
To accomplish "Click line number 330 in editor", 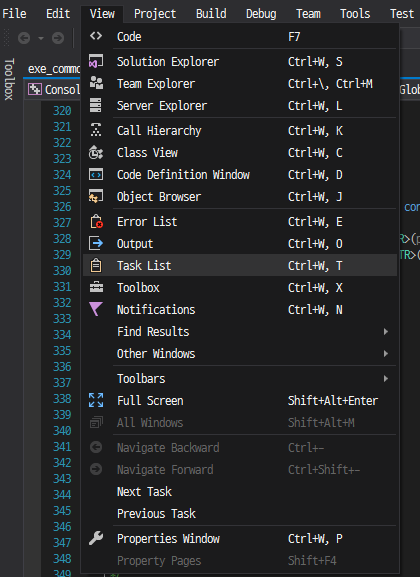I will coord(62,270).
